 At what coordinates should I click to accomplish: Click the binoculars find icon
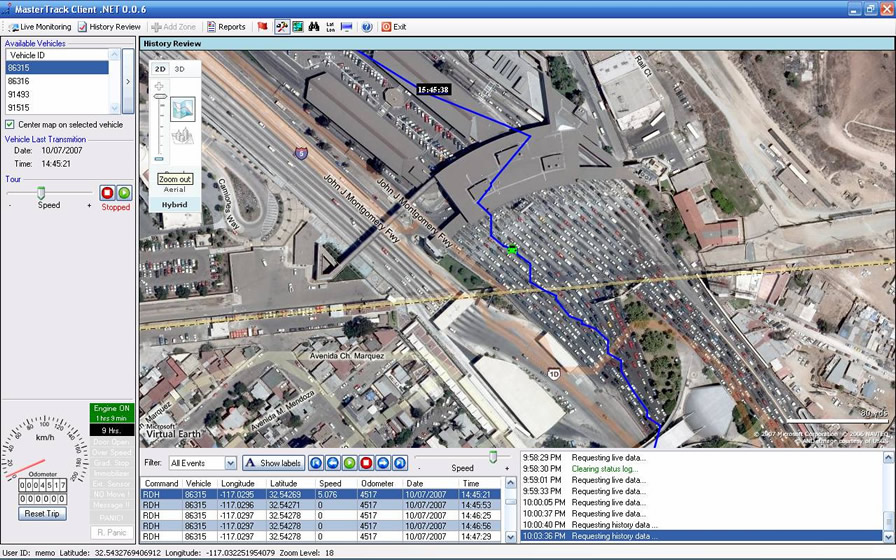pyautogui.click(x=314, y=27)
